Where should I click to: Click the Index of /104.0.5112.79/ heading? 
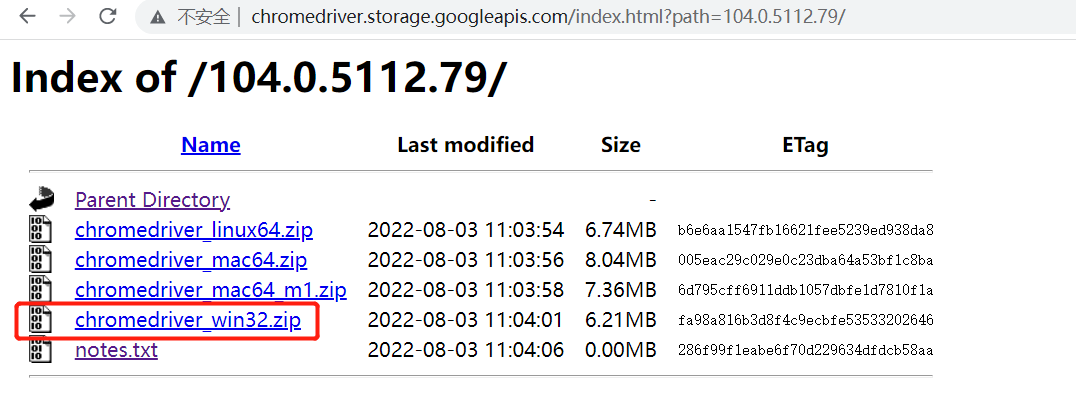tap(258, 78)
